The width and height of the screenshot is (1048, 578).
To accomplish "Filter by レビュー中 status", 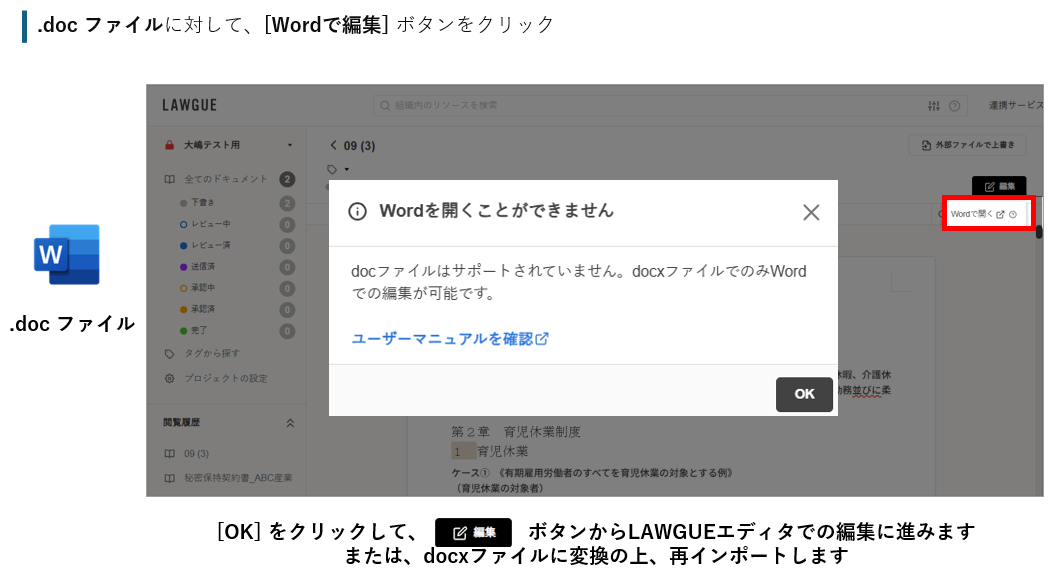I will [210, 224].
